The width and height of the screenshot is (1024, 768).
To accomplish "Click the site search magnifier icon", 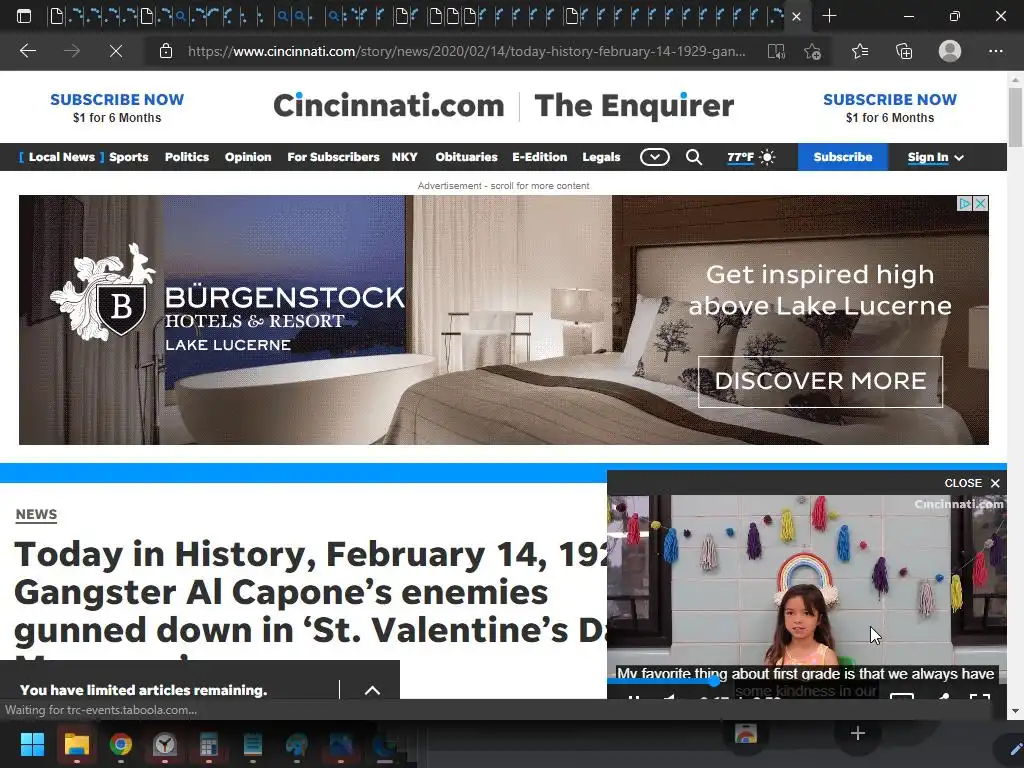I will tap(694, 157).
